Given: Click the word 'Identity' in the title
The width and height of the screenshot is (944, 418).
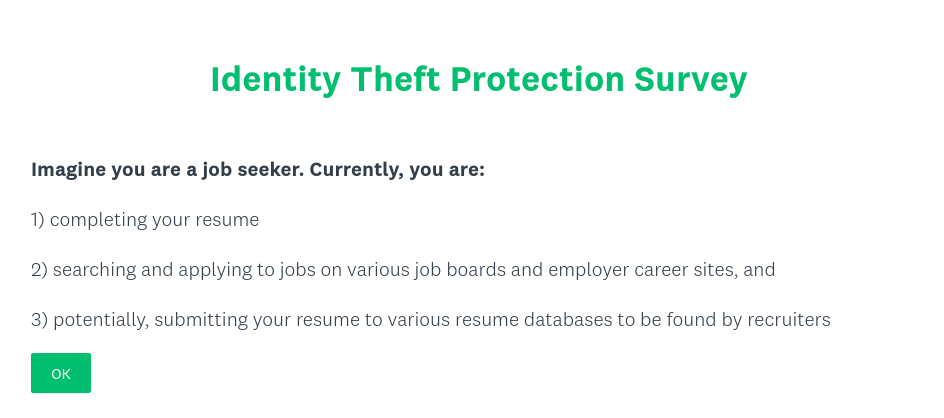Looking at the screenshot, I should tap(276, 80).
